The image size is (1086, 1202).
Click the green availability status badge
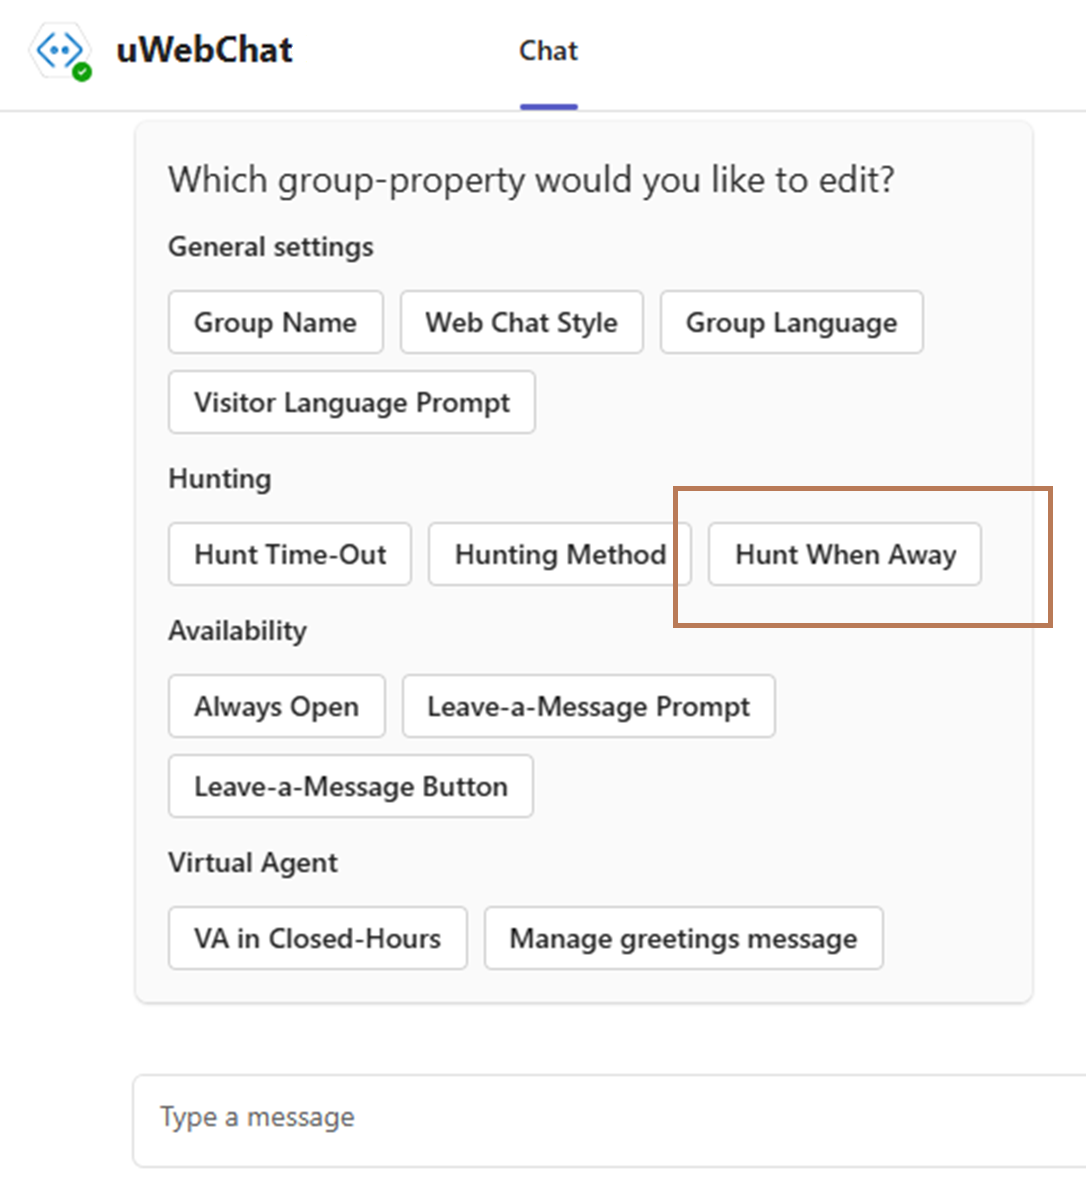tap(82, 72)
